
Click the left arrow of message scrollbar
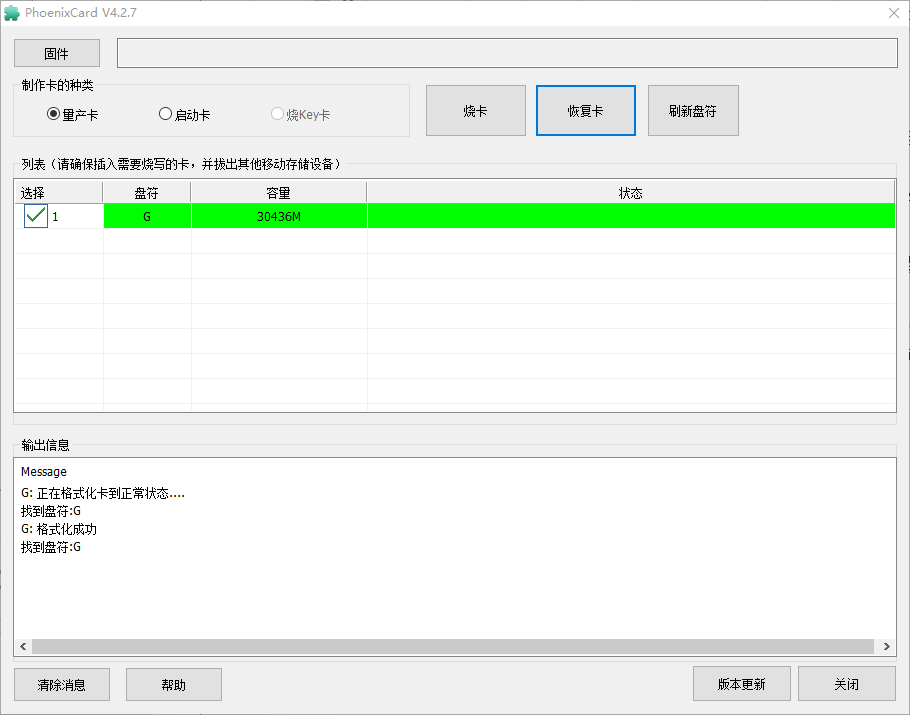click(x=23, y=646)
